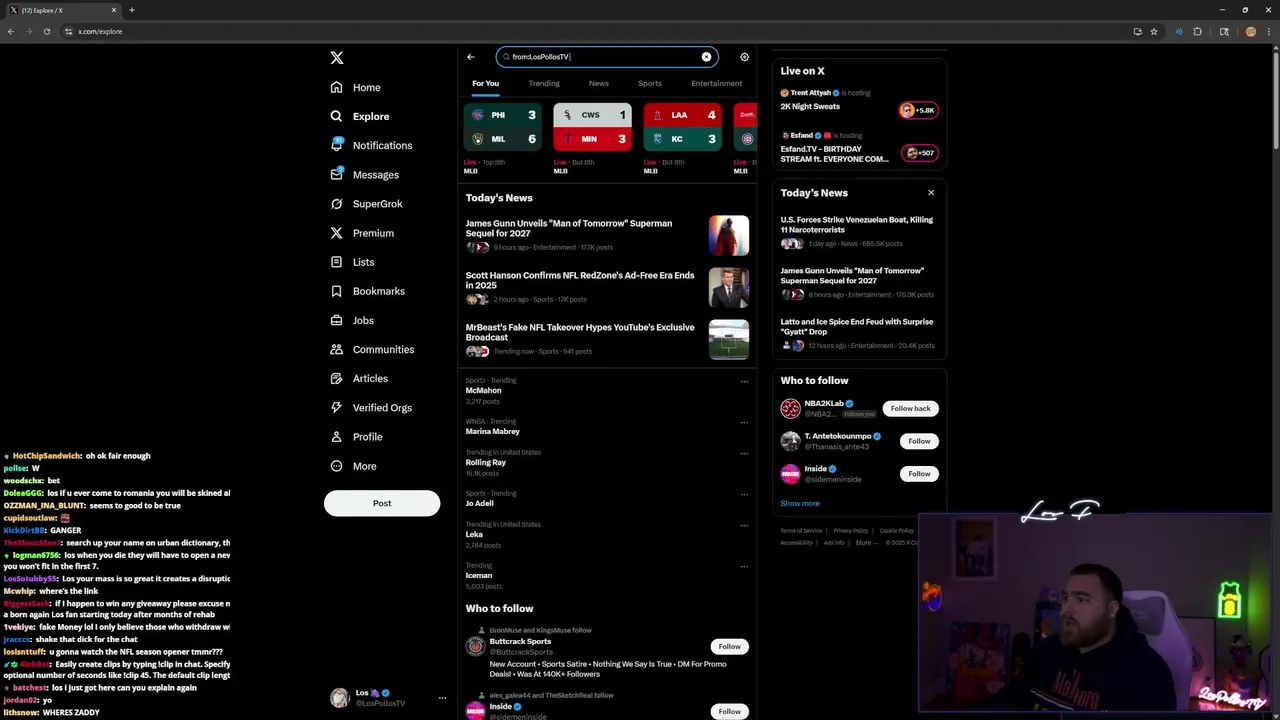The image size is (1280, 720).
Task: Open Jobs in the sidebar
Action: [352, 320]
